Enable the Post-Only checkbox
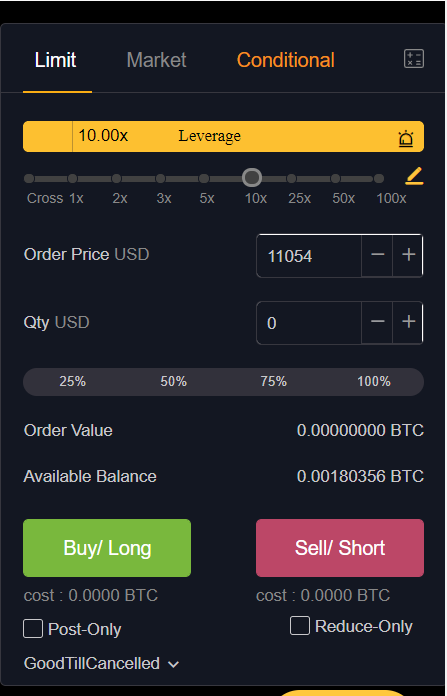 click(33, 629)
